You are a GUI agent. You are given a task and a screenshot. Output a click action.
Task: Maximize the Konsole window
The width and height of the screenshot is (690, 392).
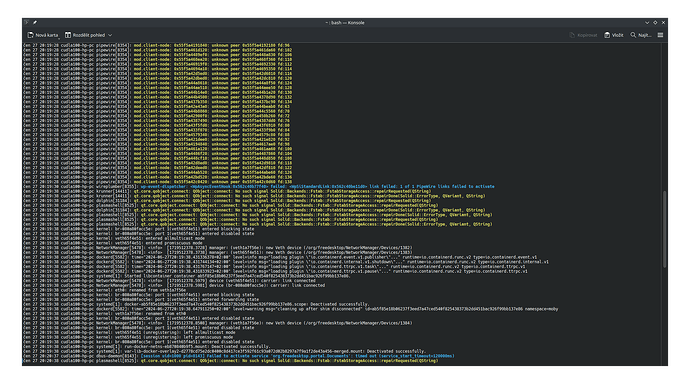click(655, 22)
